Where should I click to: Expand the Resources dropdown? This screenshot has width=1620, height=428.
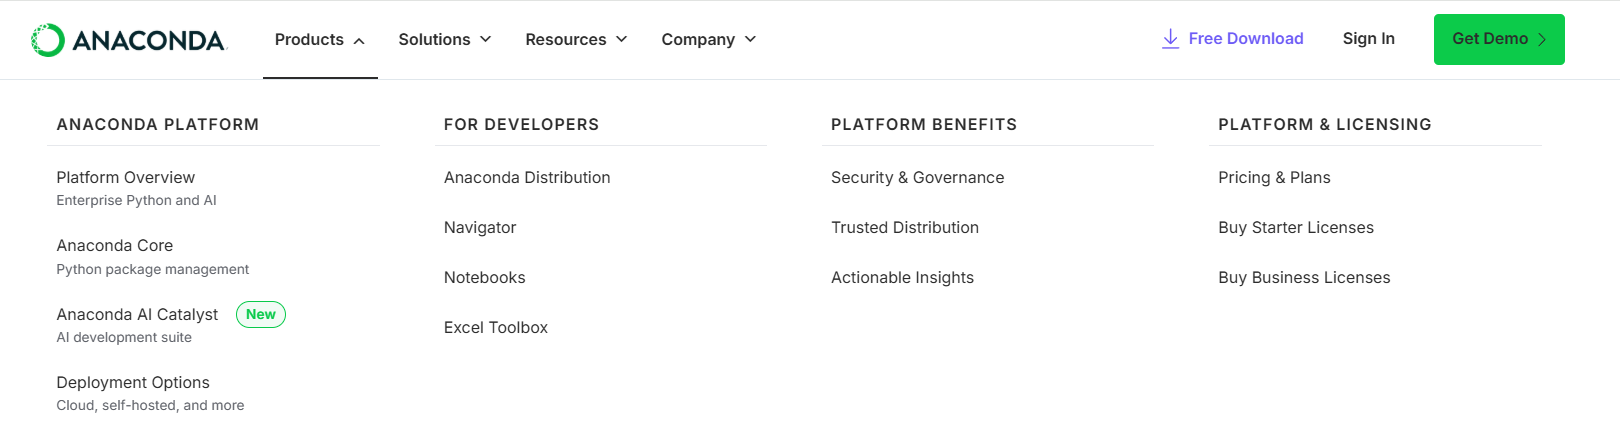pos(576,39)
